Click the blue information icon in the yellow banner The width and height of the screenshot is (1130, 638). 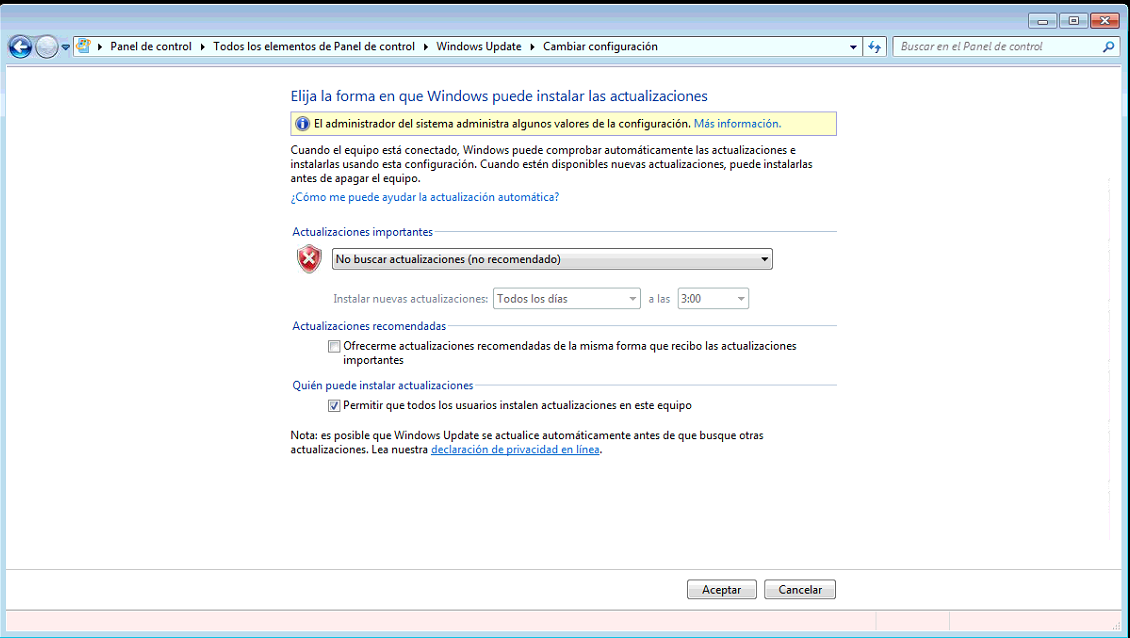(302, 123)
